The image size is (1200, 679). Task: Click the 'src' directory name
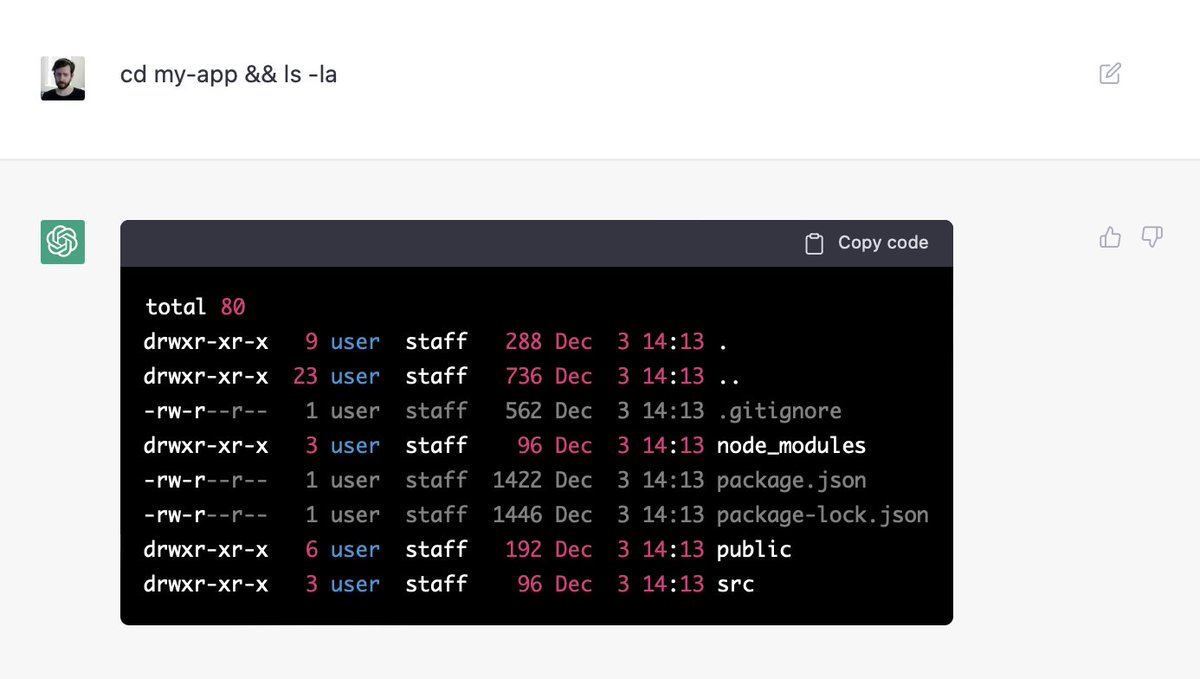point(736,584)
